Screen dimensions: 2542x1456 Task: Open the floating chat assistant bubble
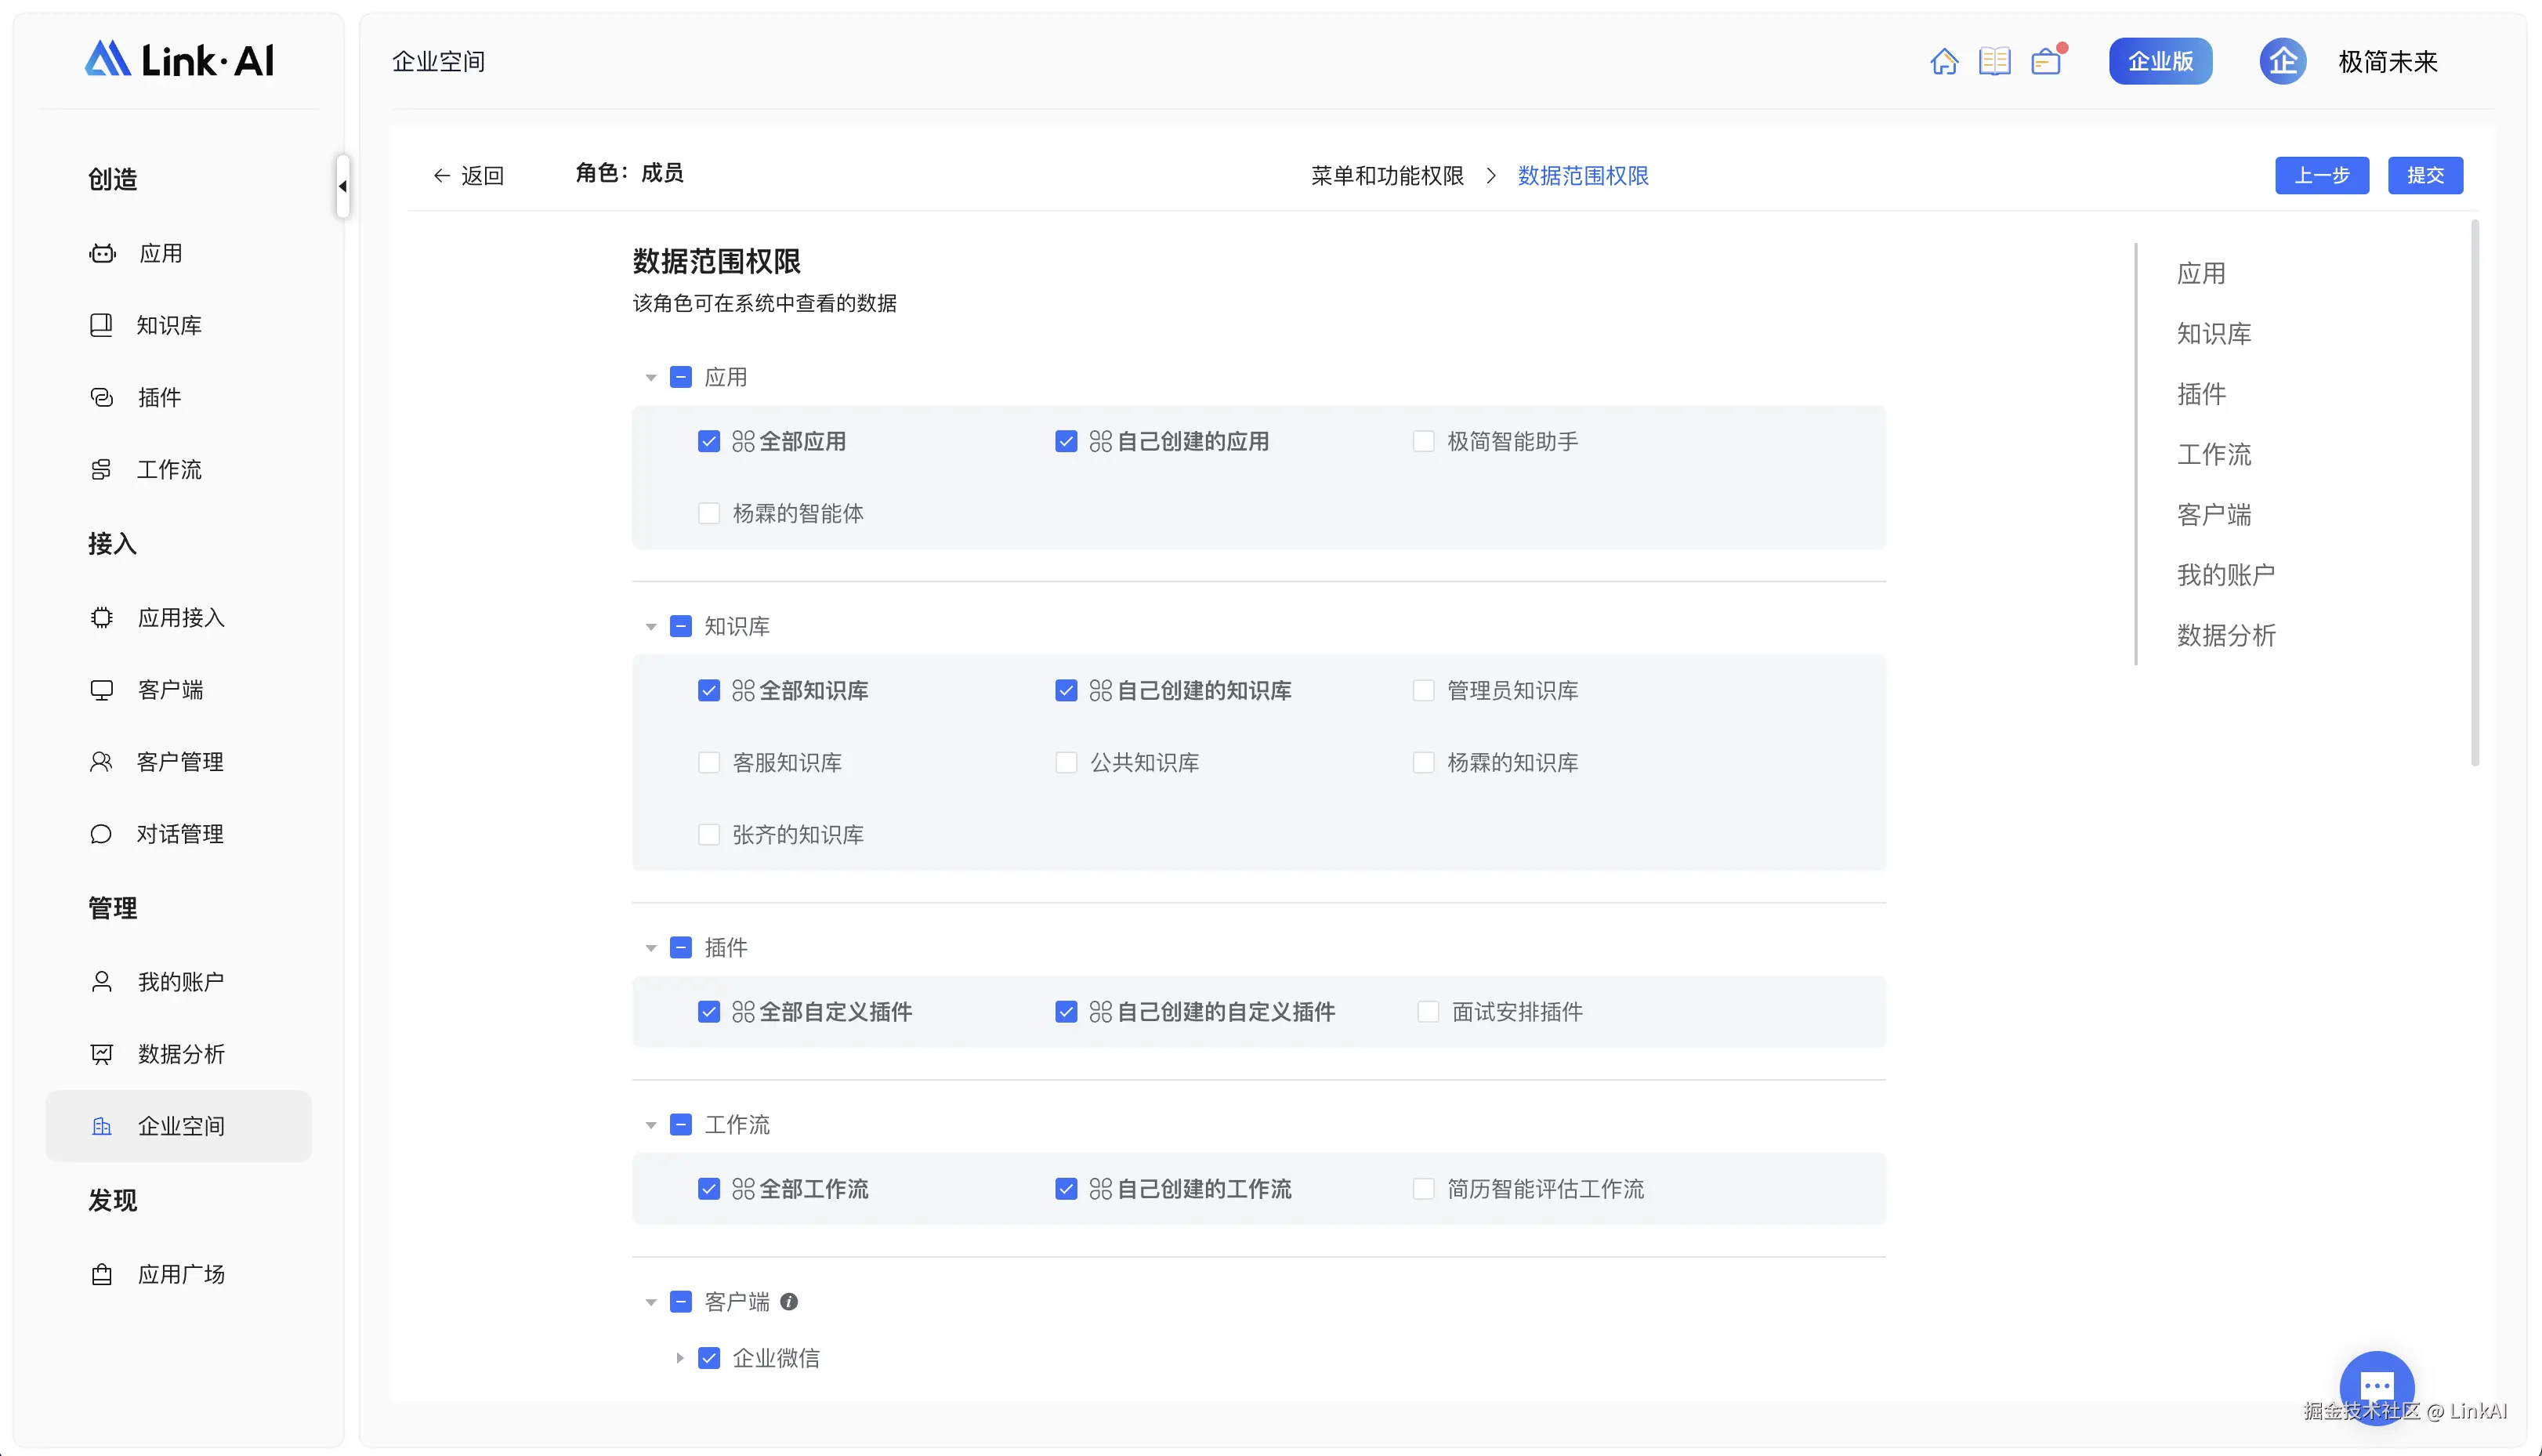2377,1386
